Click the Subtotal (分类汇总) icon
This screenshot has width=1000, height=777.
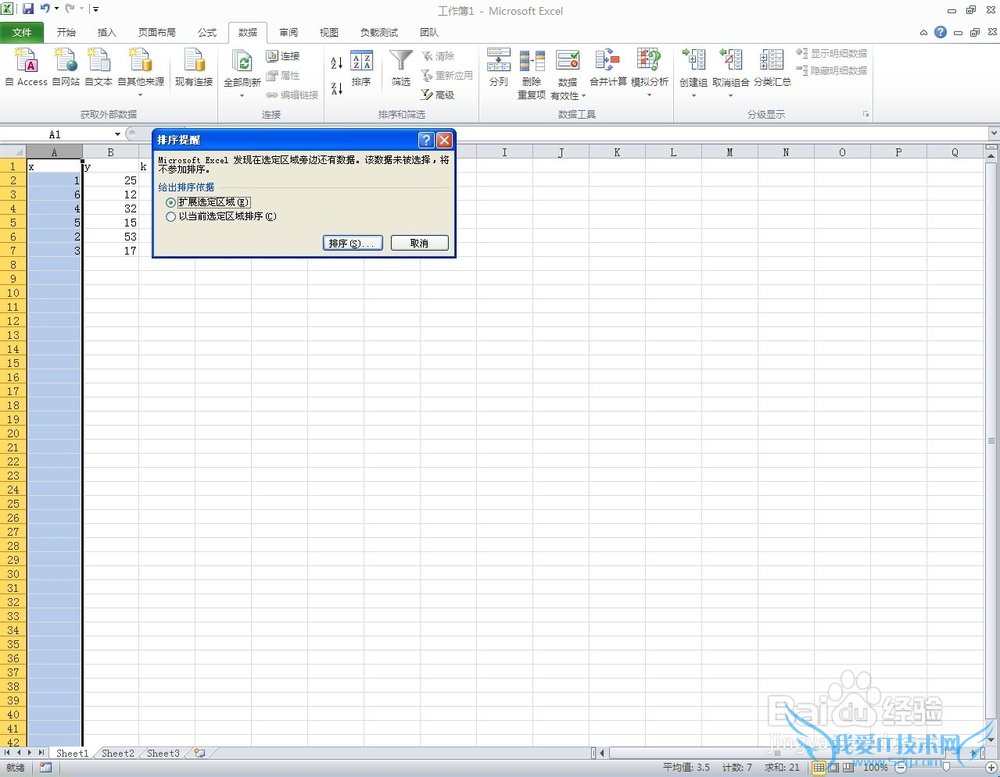pos(772,60)
